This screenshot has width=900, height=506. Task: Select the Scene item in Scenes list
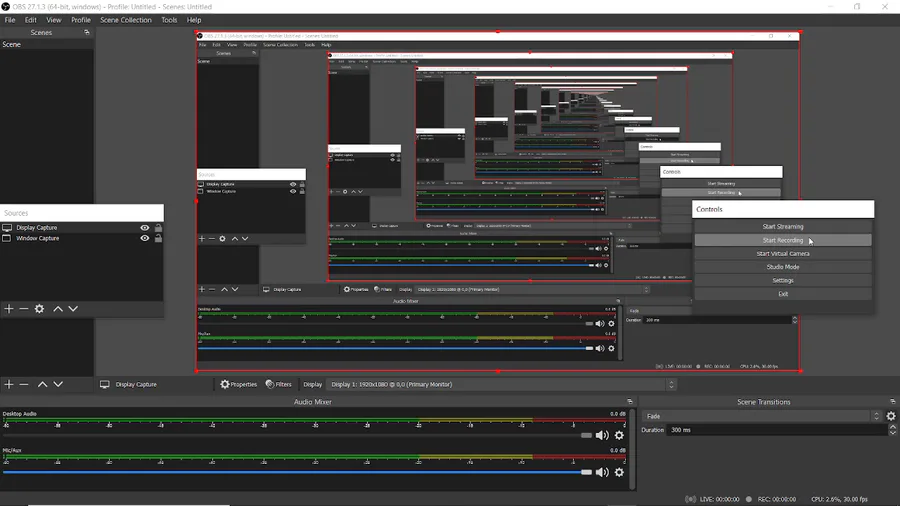pos(46,44)
